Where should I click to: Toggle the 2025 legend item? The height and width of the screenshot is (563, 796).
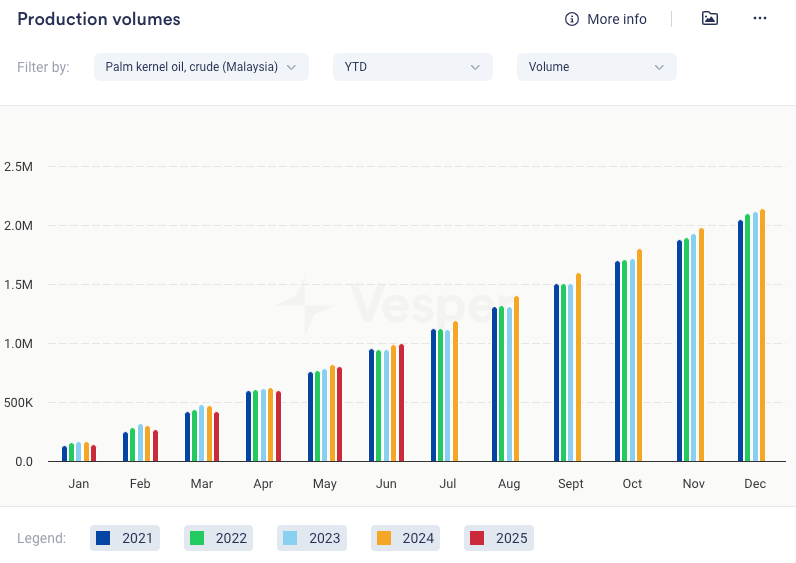pyautogui.click(x=498, y=538)
